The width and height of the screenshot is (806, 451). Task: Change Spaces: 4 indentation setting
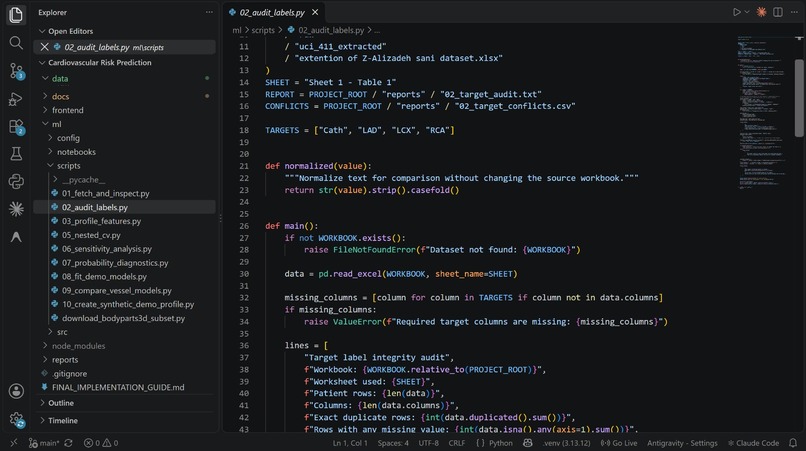pyautogui.click(x=393, y=443)
